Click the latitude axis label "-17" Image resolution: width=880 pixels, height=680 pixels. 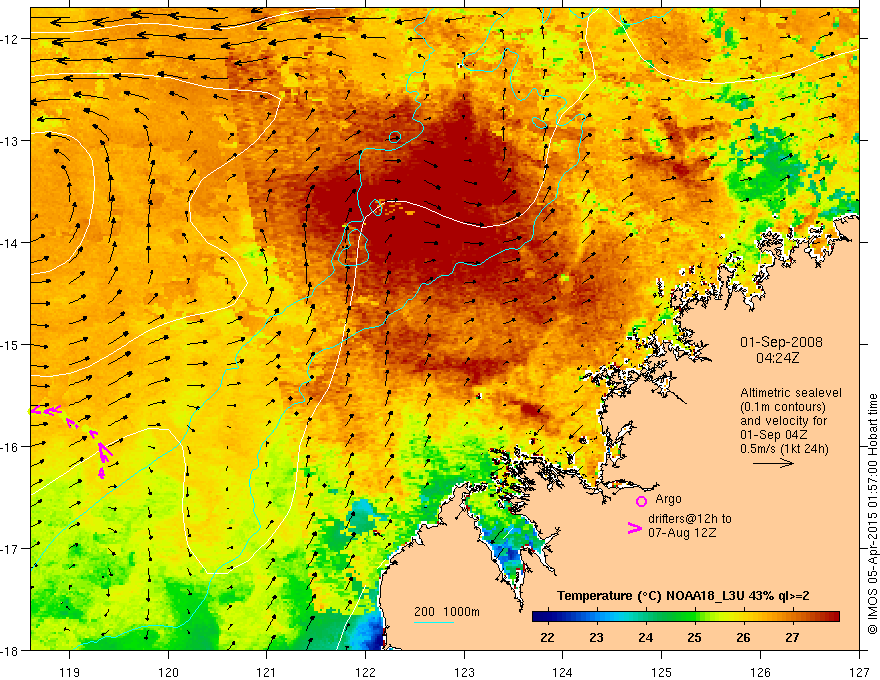click(10, 549)
